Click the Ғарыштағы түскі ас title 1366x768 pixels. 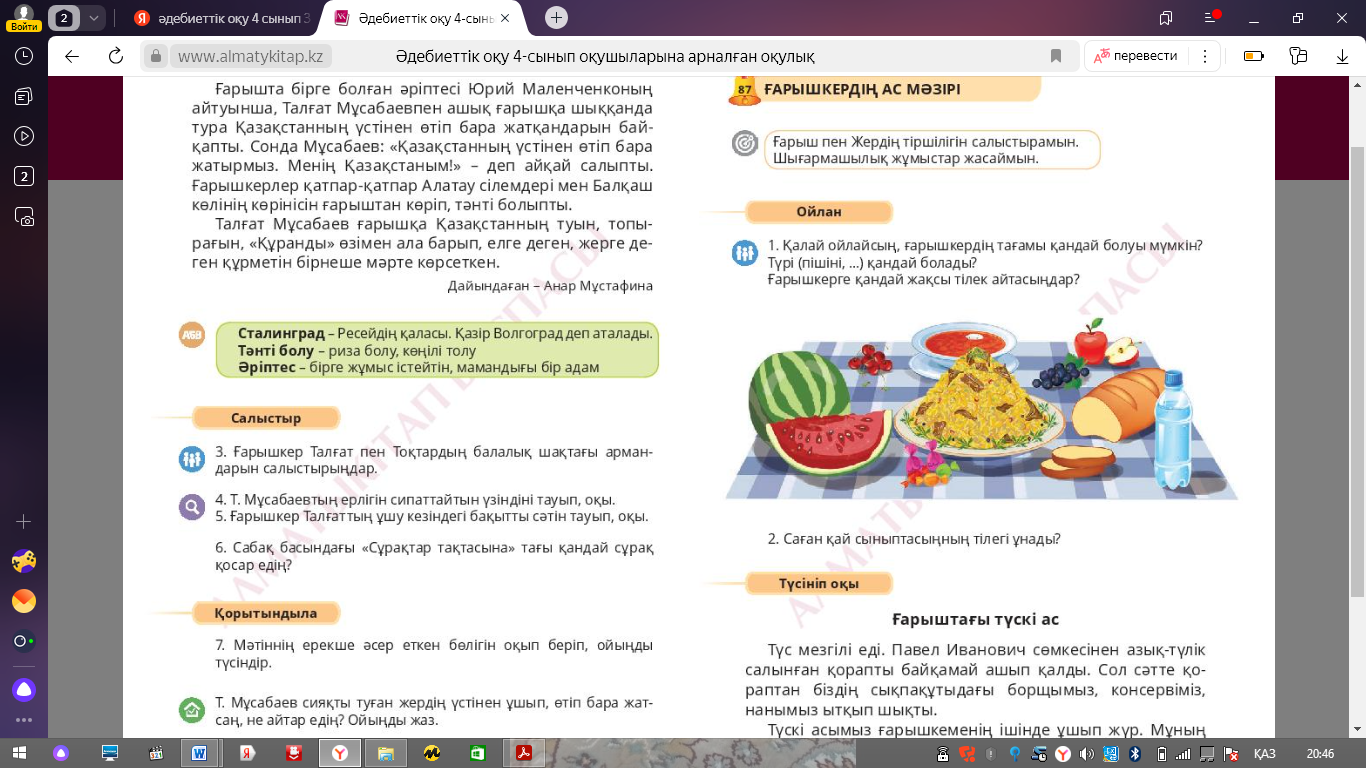pyautogui.click(x=975, y=619)
